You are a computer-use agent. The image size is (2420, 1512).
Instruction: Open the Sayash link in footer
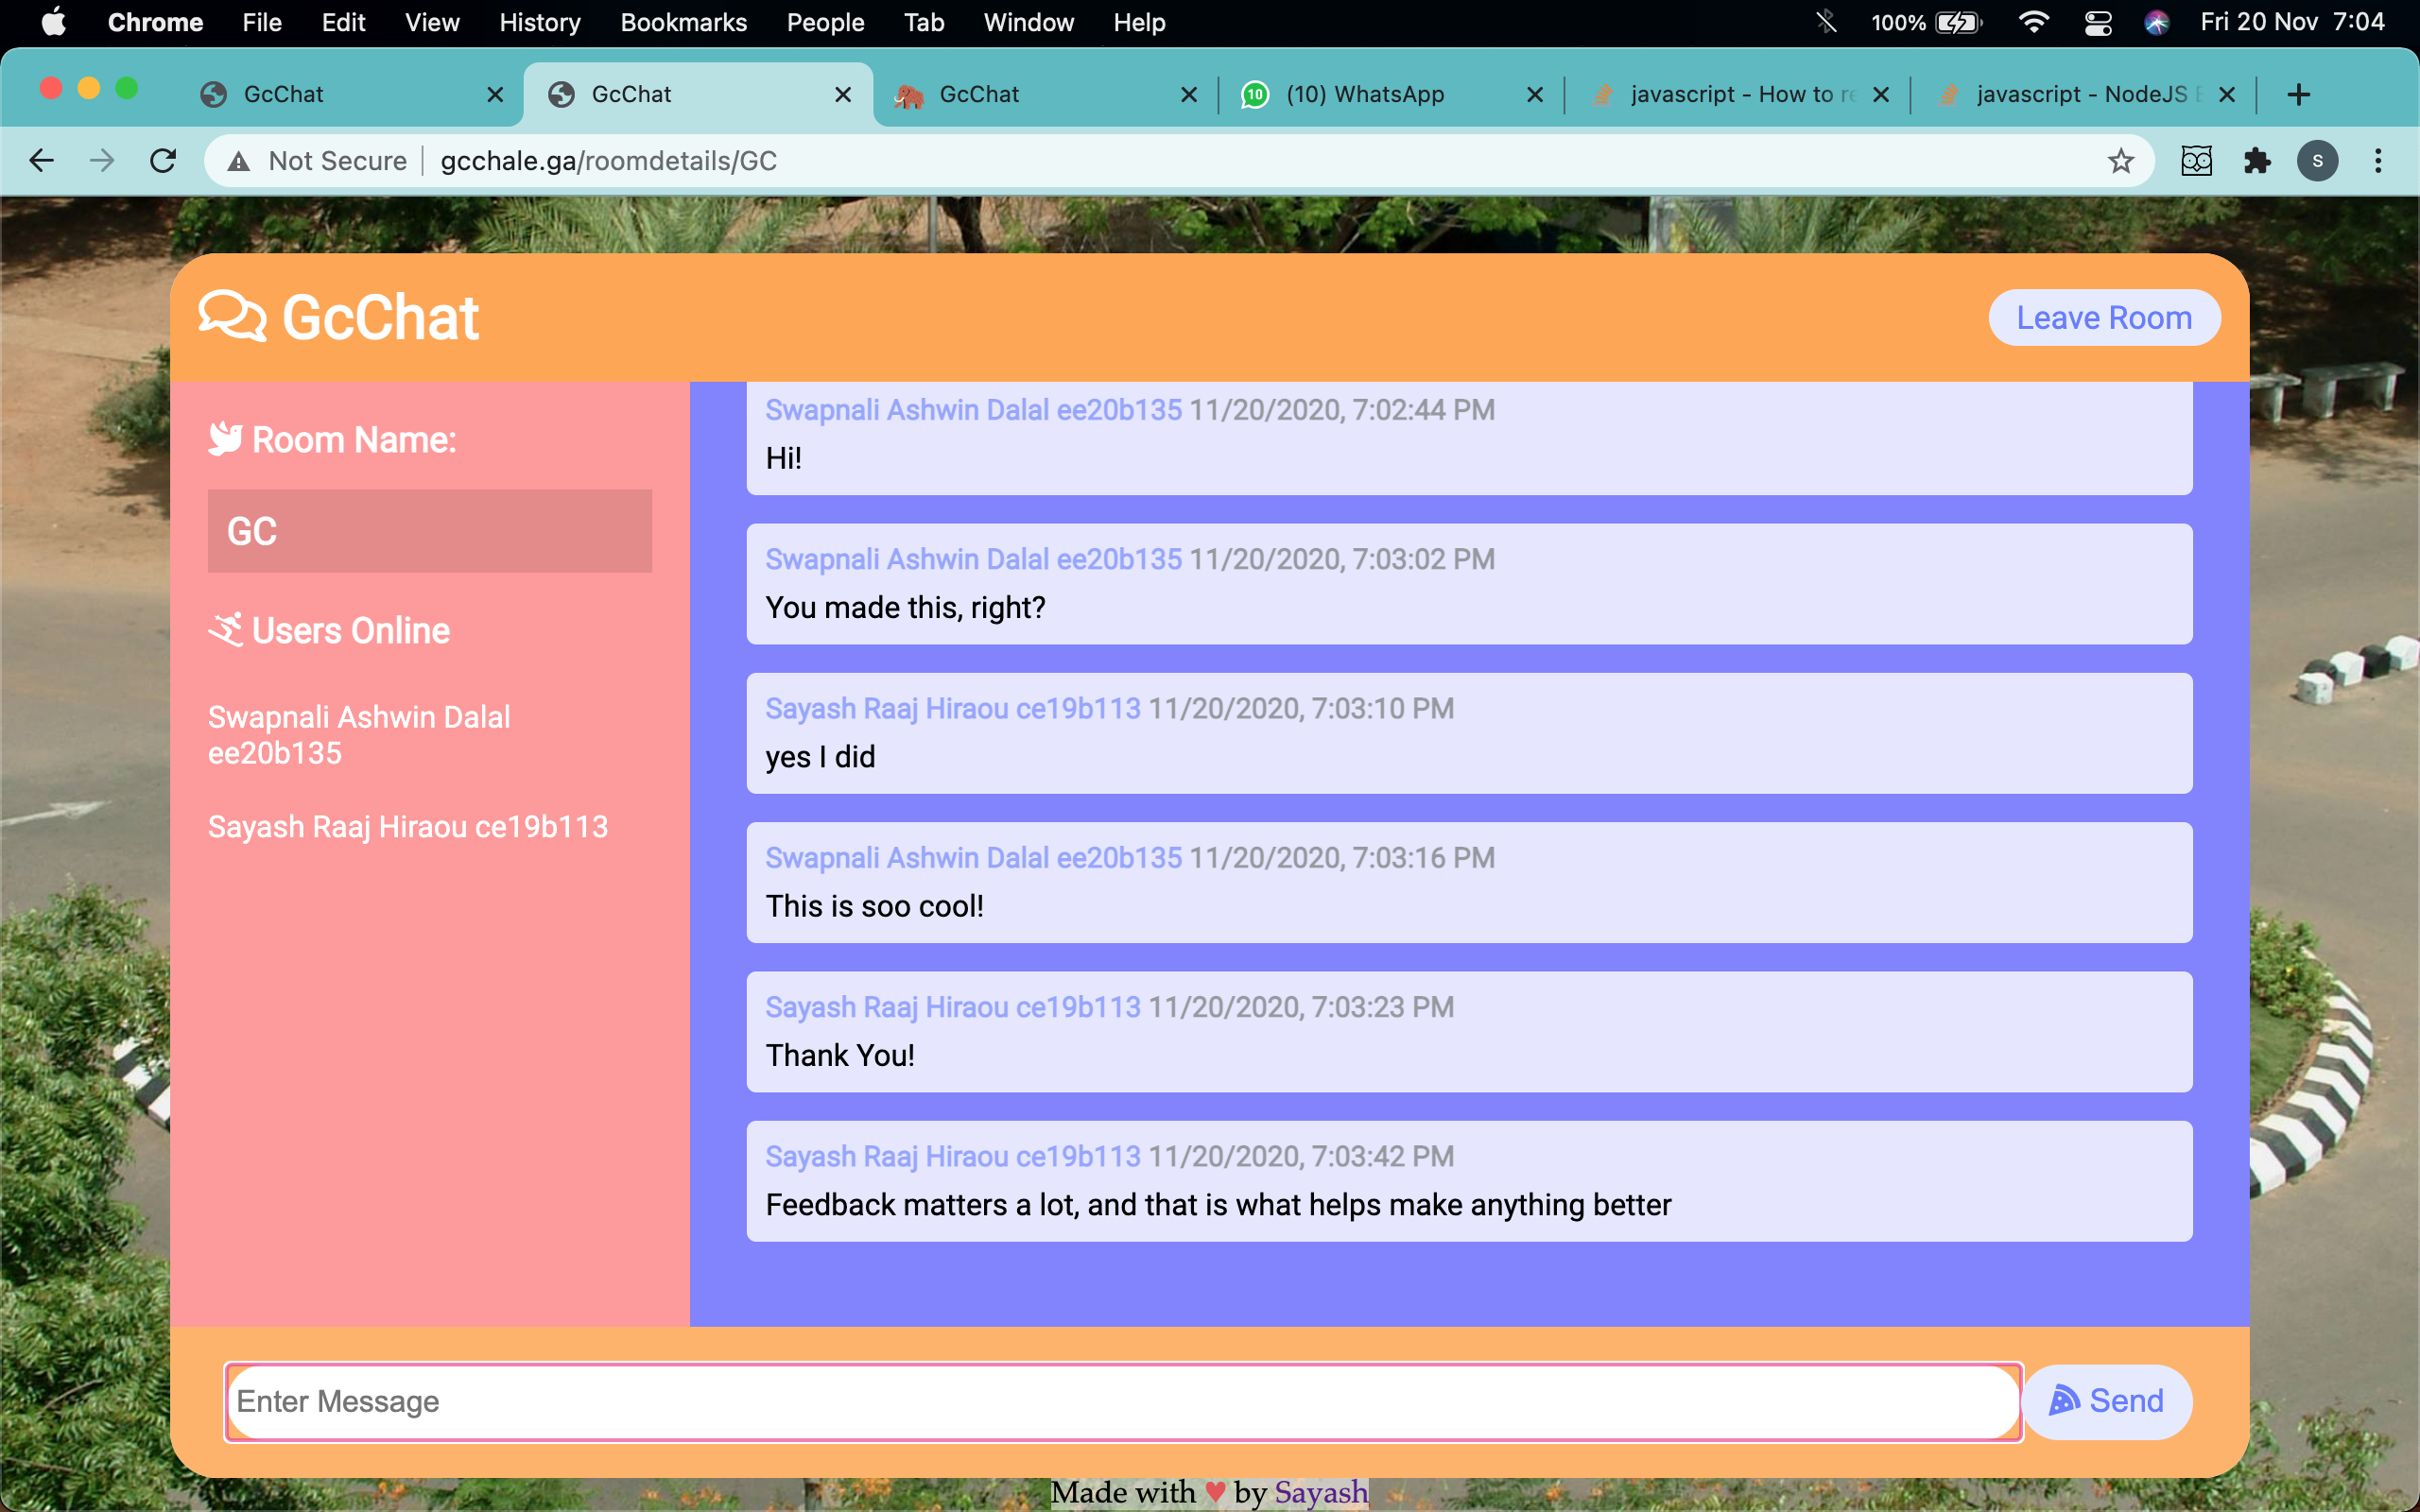[1321, 1492]
